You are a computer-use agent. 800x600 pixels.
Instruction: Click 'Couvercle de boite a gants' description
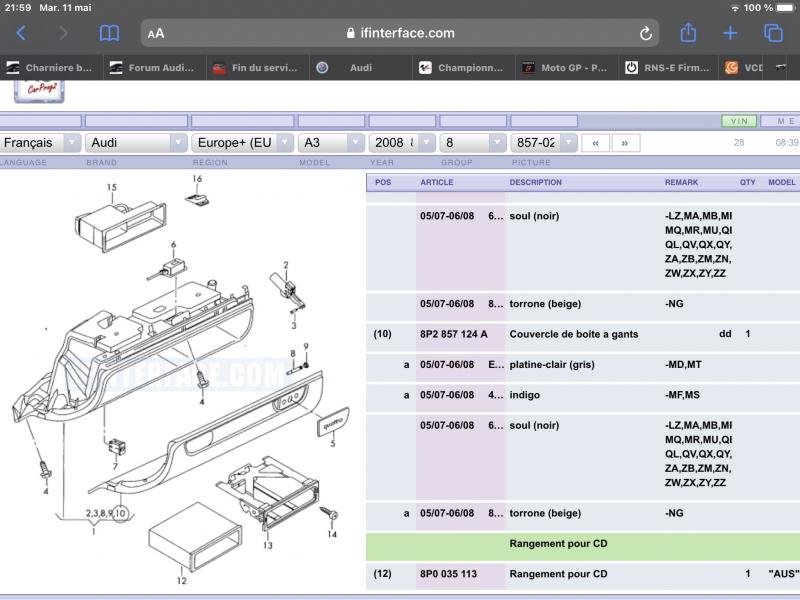pyautogui.click(x=573, y=334)
